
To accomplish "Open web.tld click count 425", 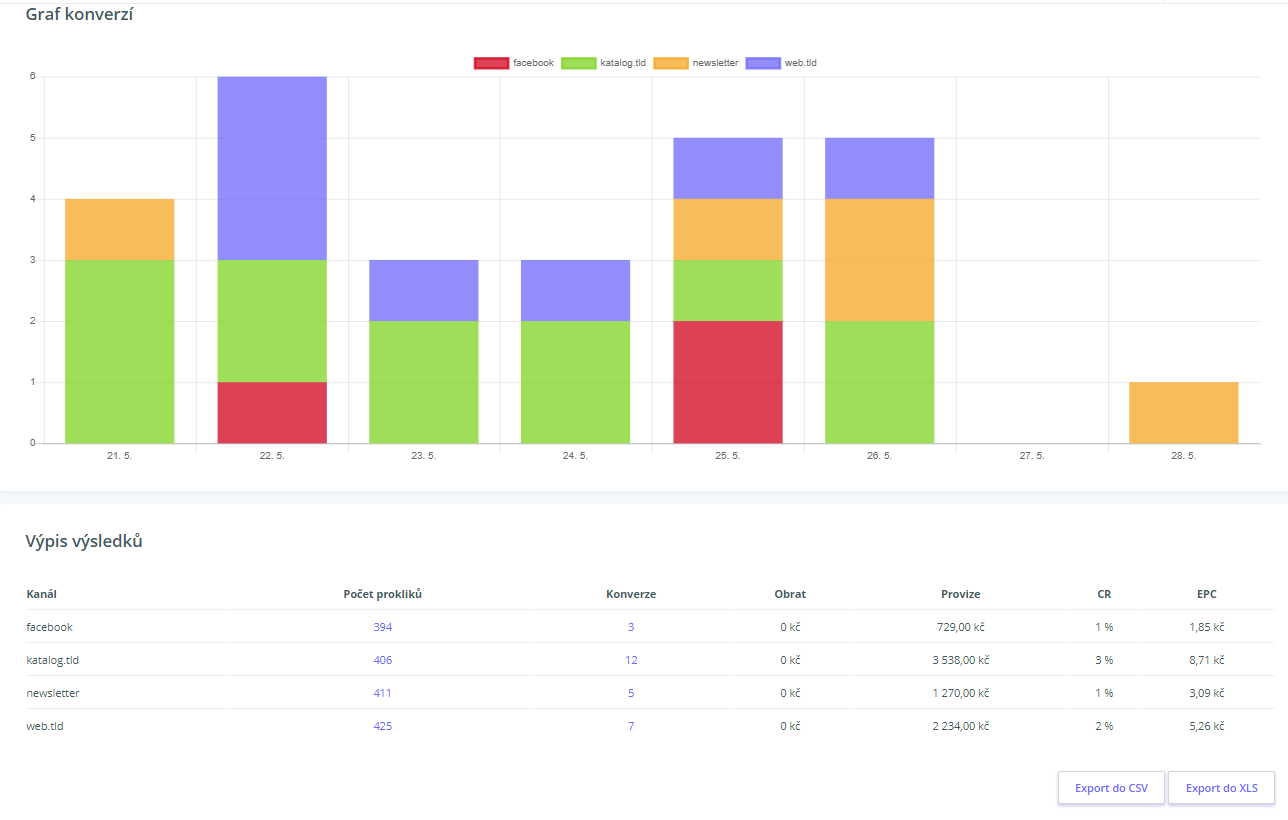I will (x=383, y=726).
